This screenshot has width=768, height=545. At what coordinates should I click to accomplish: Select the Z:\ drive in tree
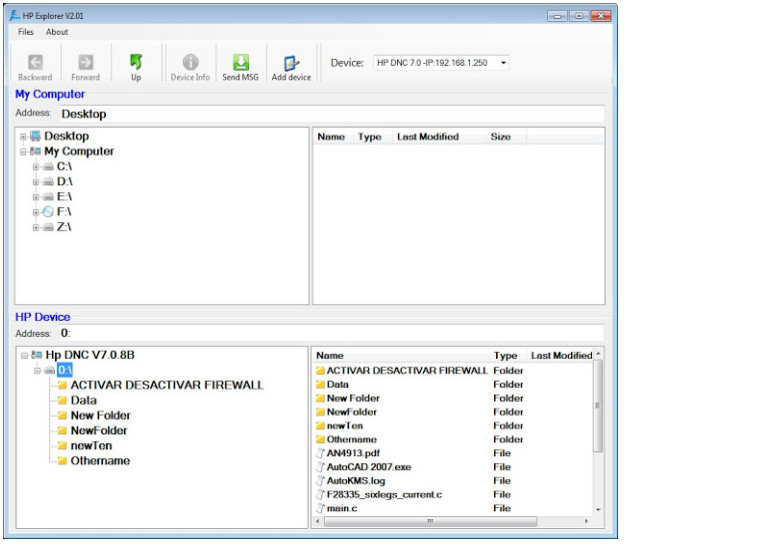[64, 227]
